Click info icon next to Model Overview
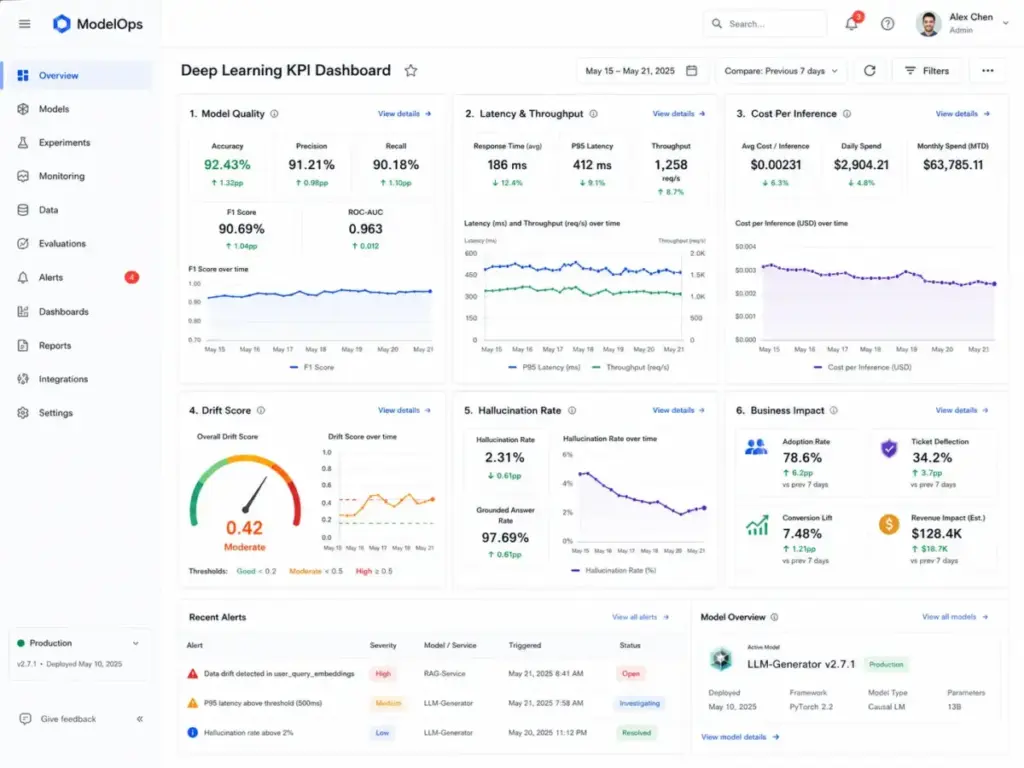 click(775, 617)
